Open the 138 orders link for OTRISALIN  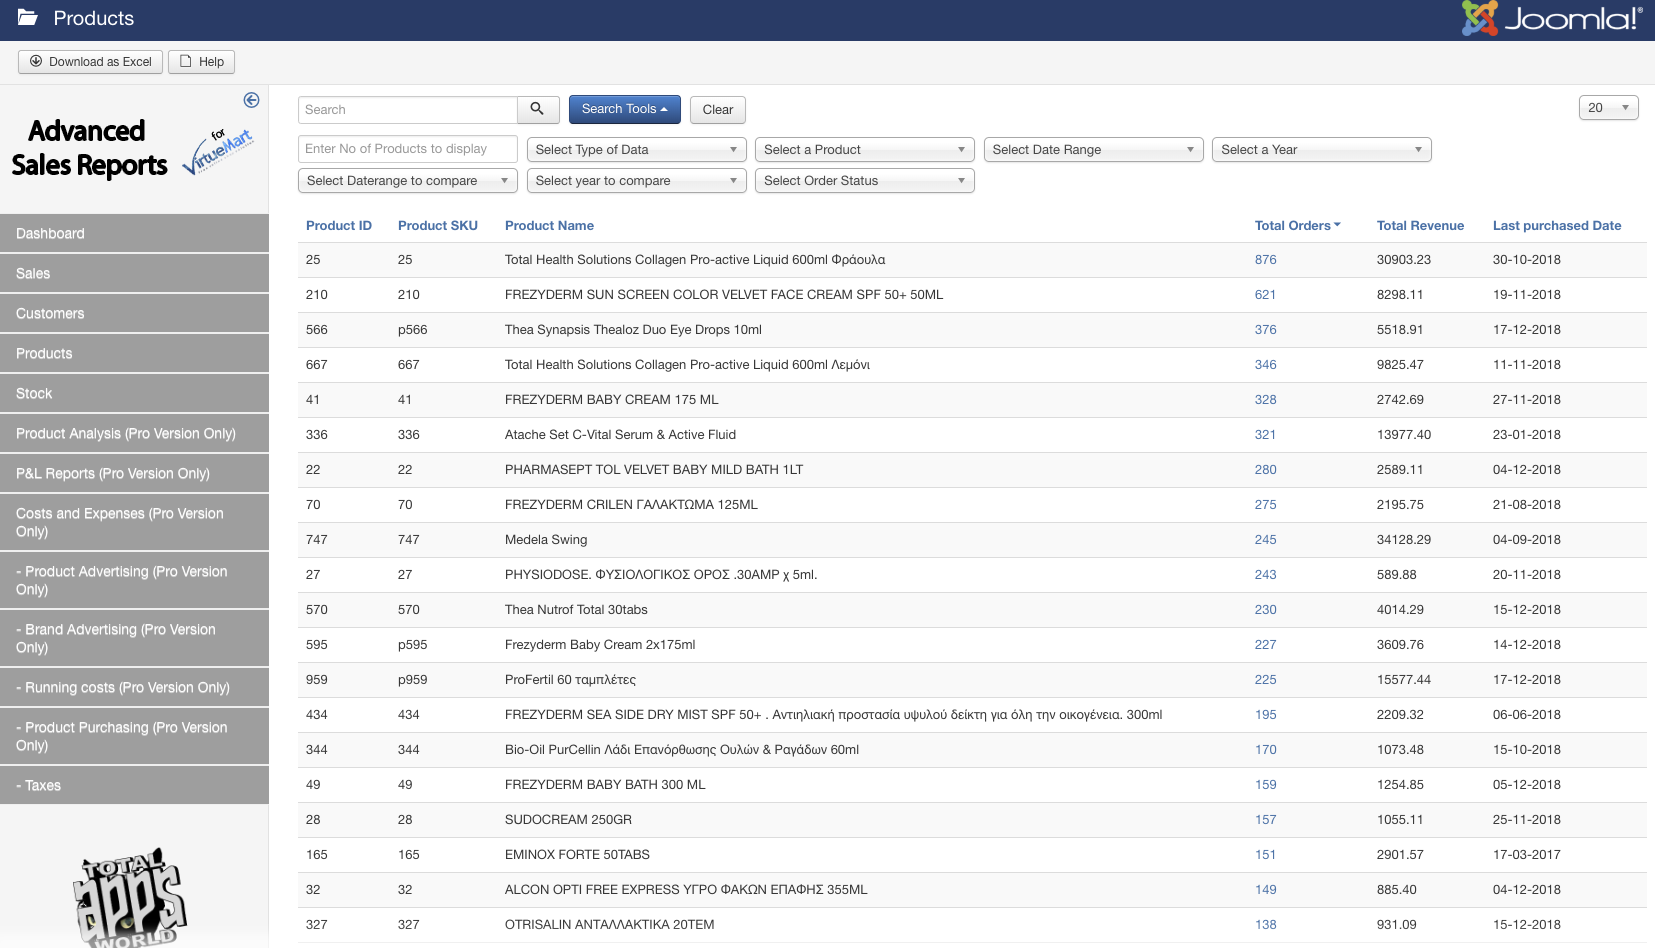coord(1265,925)
